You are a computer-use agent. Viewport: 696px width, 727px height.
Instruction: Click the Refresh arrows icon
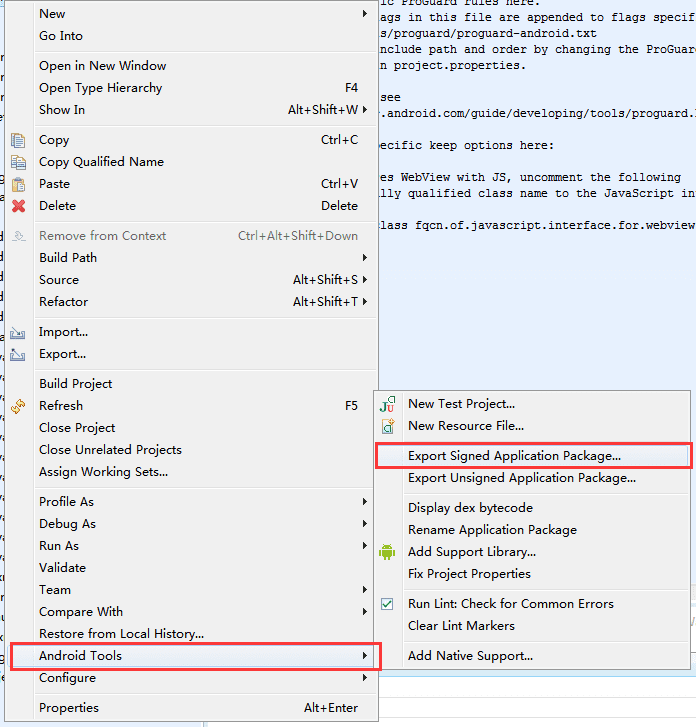[18, 406]
